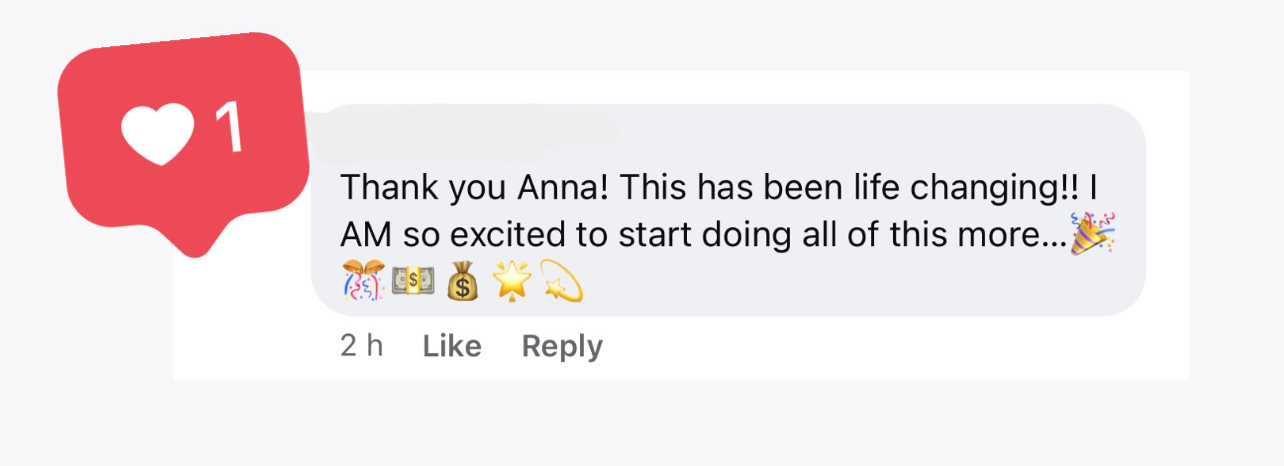Click the party popper emoji
1284x466 pixels.
point(1092,234)
